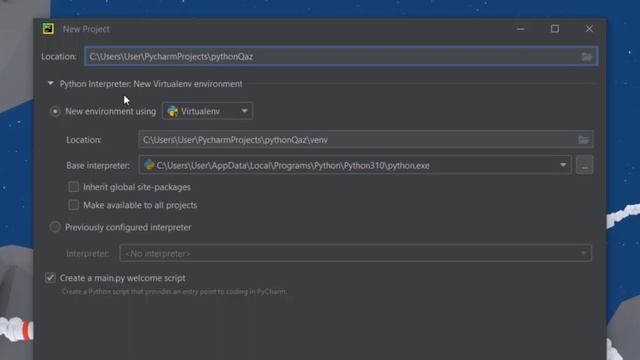This screenshot has width=640, height=360.
Task: Click the PyCharm logo in the title bar
Action: (x=48, y=29)
